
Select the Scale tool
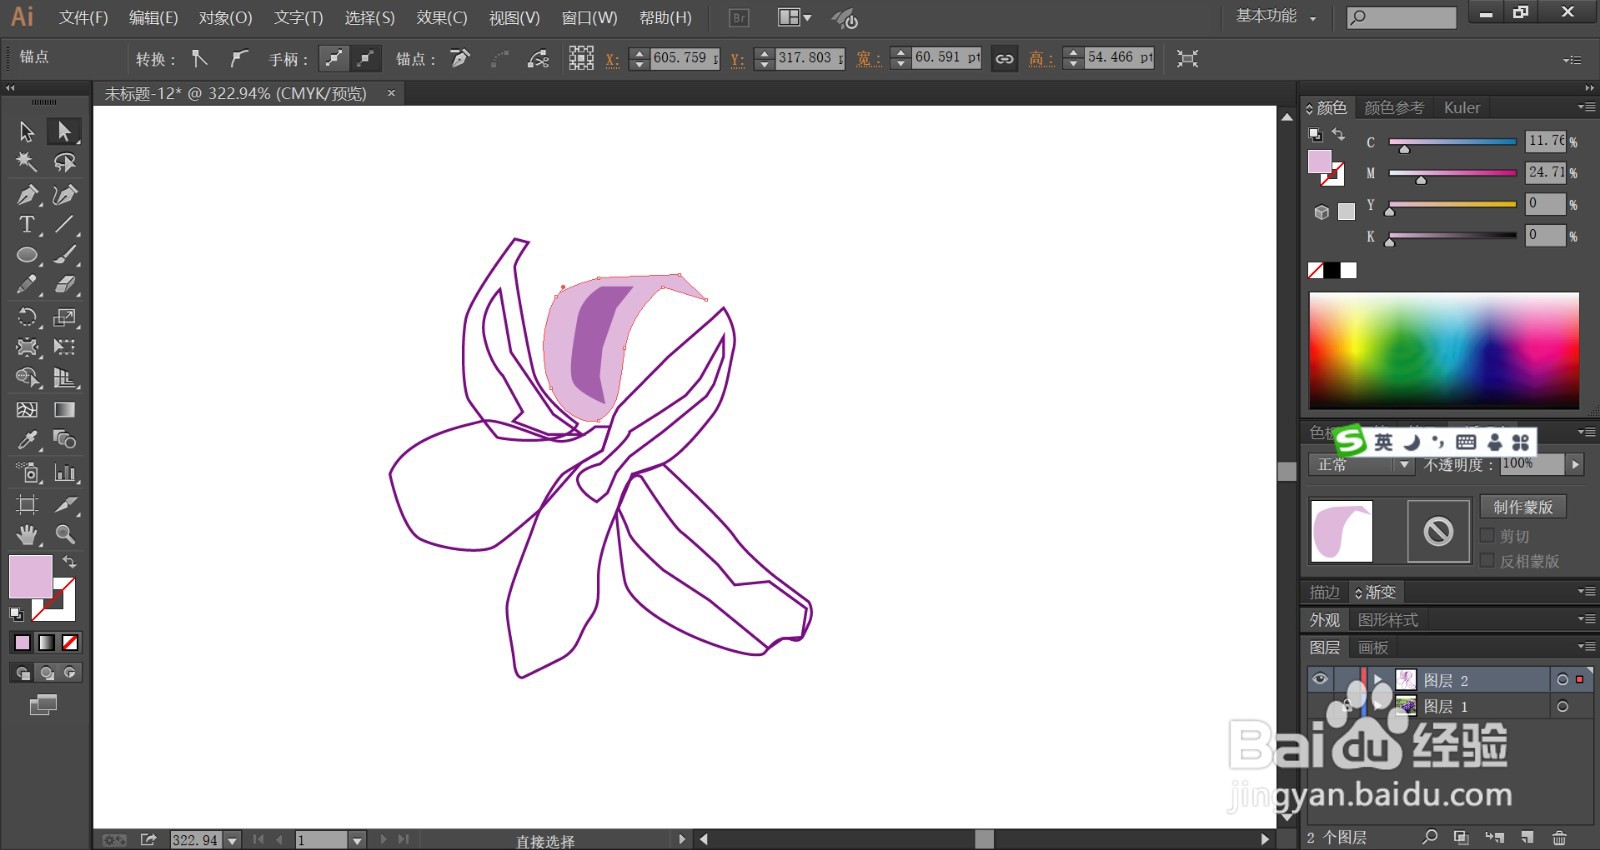coord(64,317)
